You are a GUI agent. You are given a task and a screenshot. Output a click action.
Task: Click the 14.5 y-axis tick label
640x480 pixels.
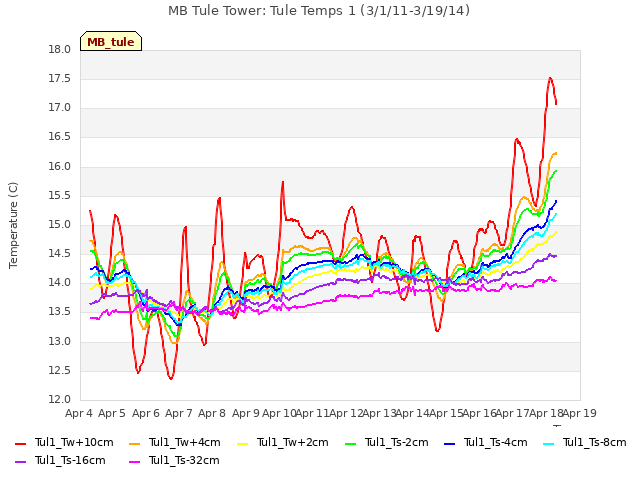(x=60, y=254)
